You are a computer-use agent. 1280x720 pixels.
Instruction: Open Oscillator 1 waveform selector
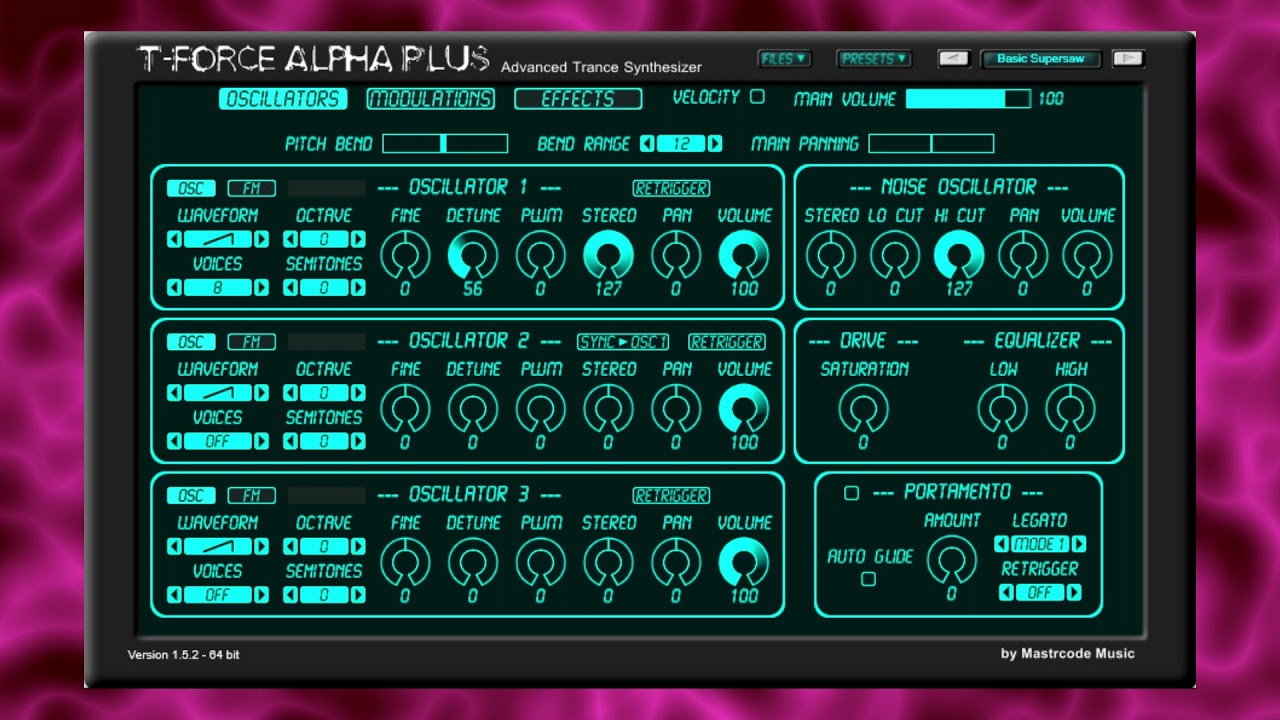pyautogui.click(x=218, y=239)
